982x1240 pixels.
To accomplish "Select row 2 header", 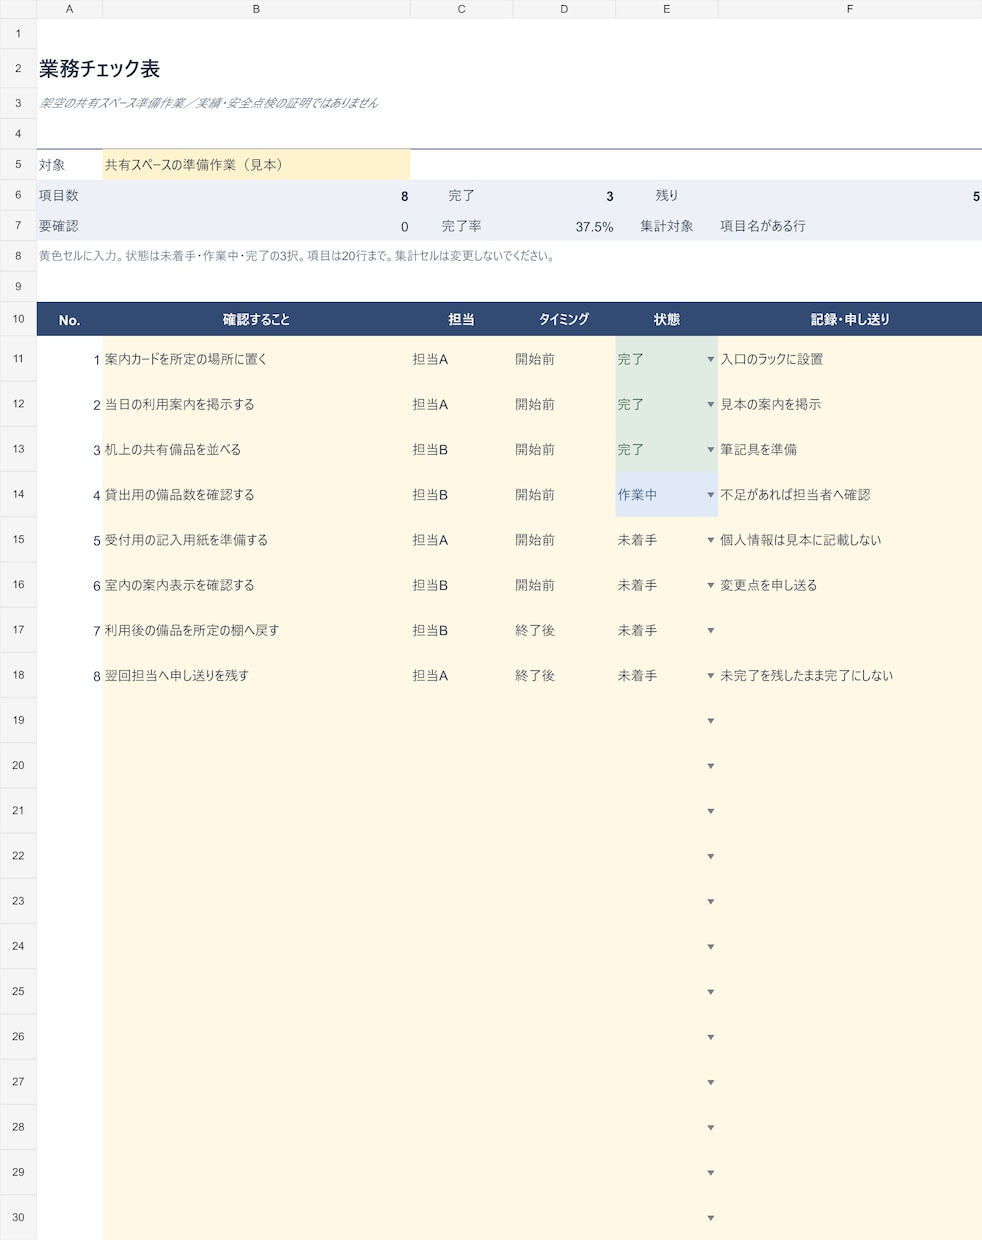I will click(x=18, y=68).
